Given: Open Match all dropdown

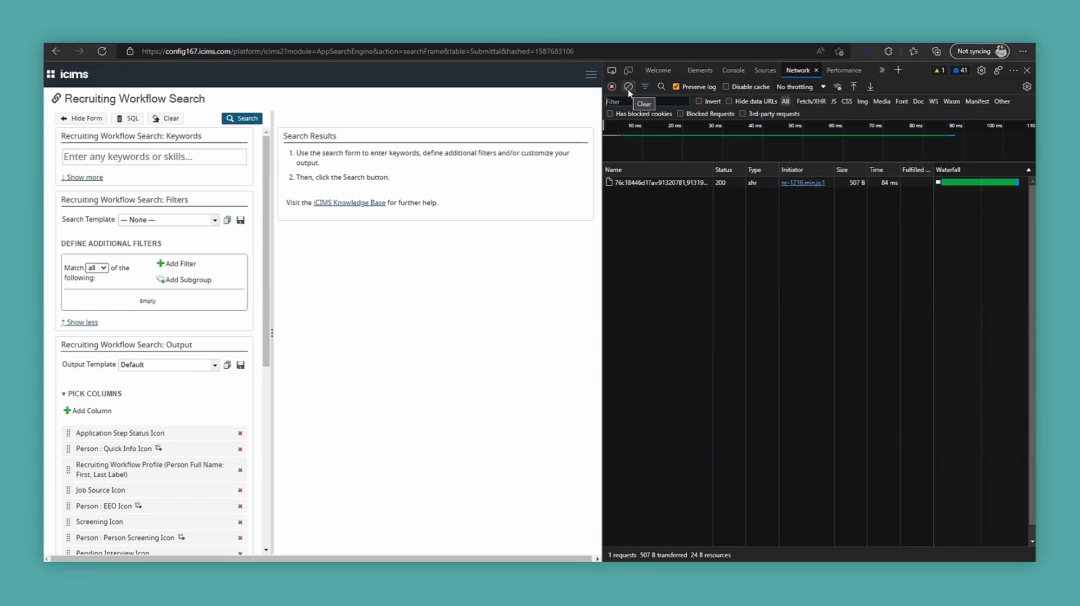Looking at the screenshot, I should pyautogui.click(x=96, y=267).
